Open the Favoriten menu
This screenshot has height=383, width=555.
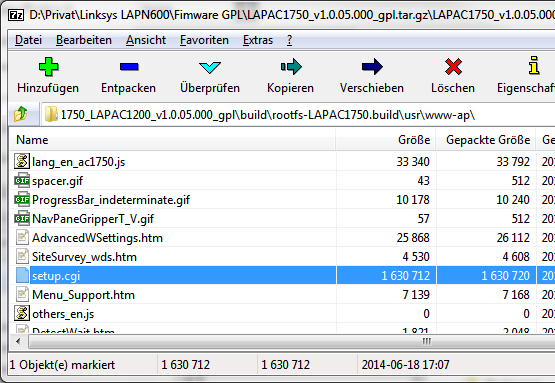pos(204,40)
